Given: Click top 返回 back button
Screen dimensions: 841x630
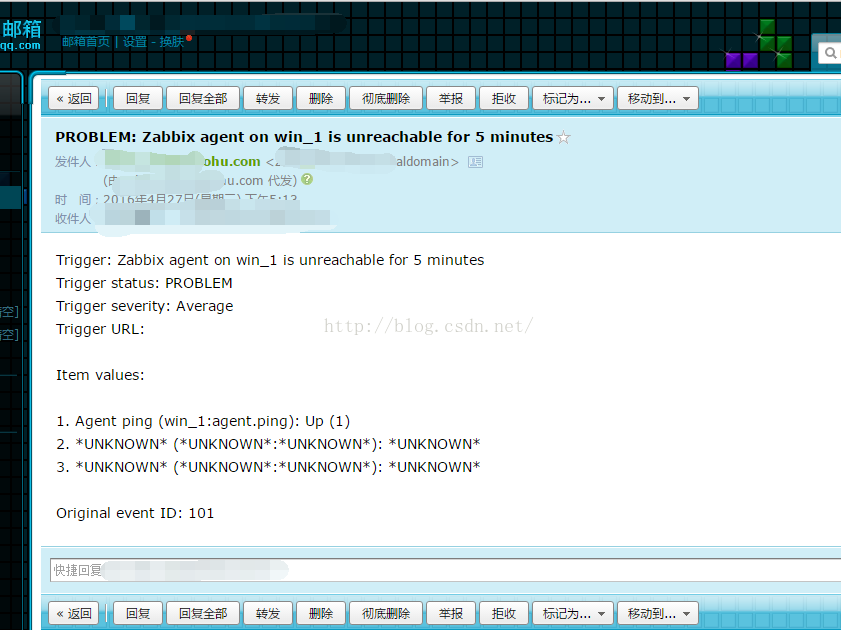Looking at the screenshot, I should (x=74, y=99).
